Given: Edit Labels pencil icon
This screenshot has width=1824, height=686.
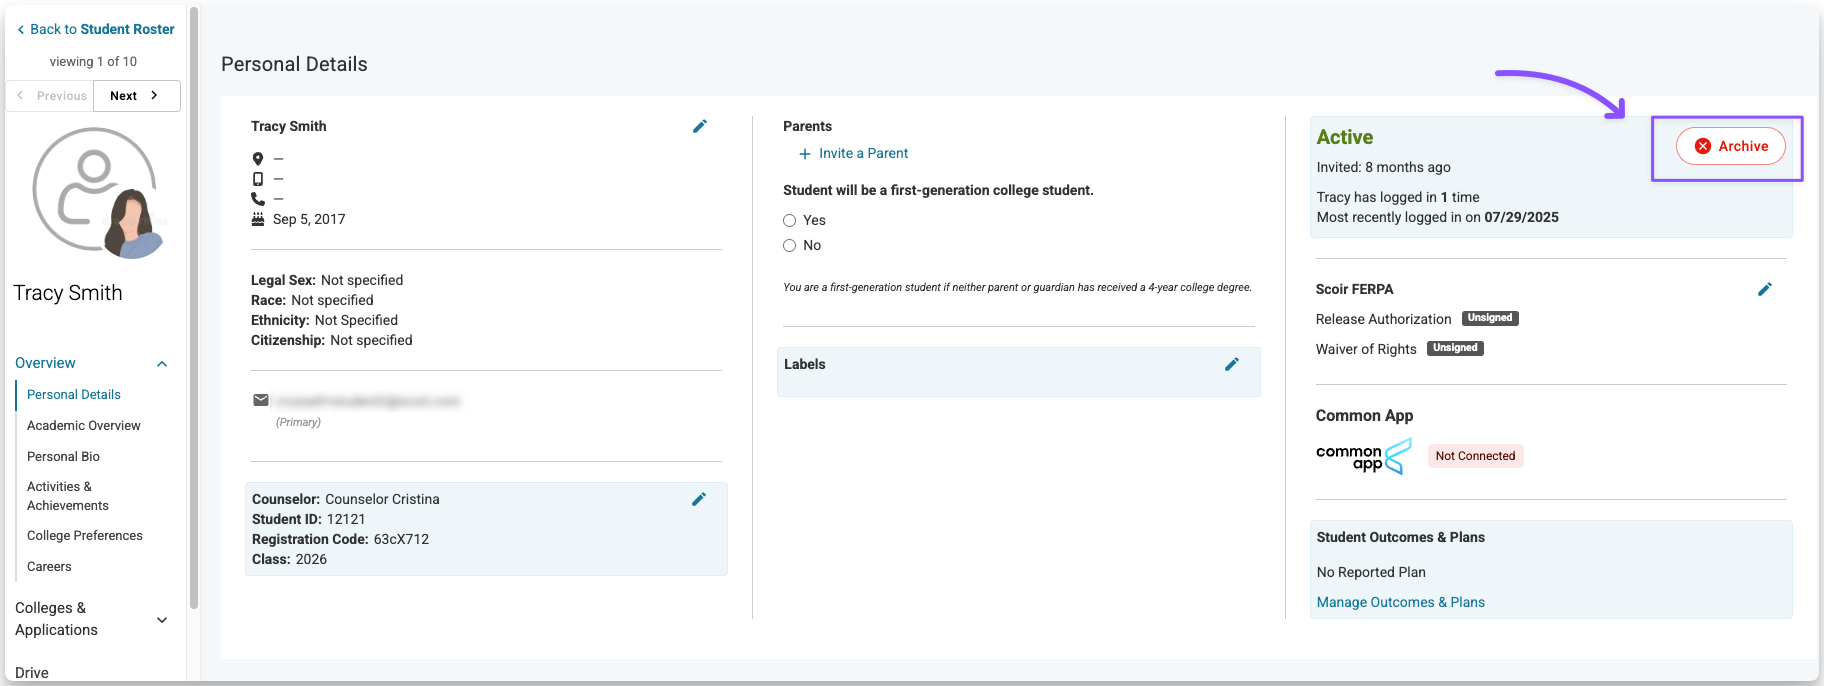Looking at the screenshot, I should 1232,364.
